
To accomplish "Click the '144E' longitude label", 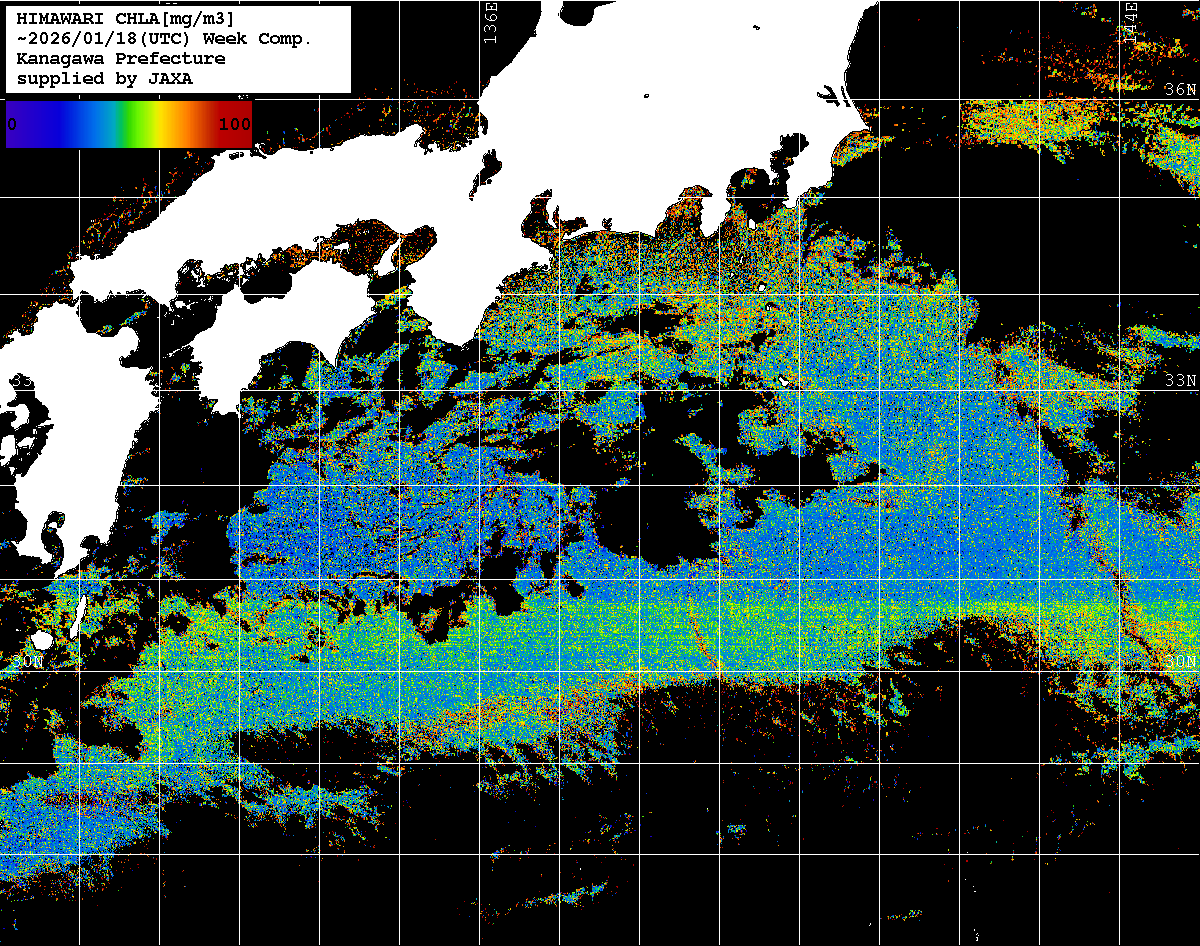I will 1130,20.
